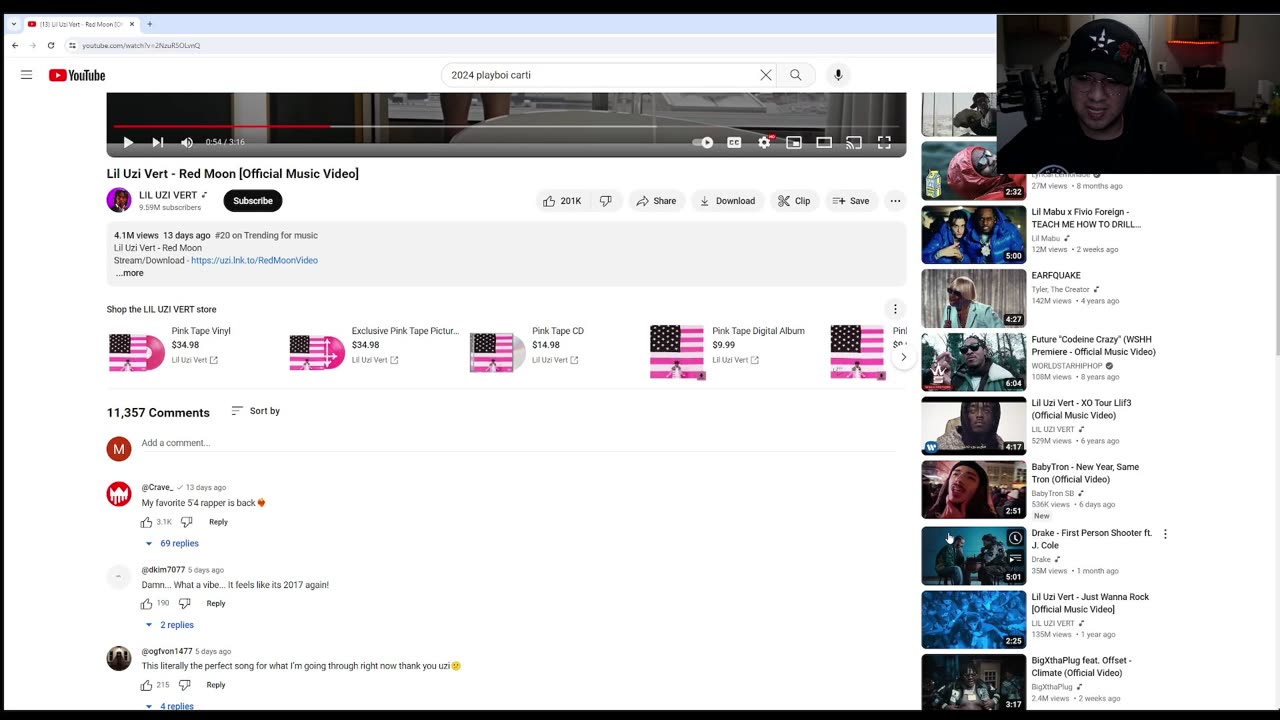Switch to miniplayer mode
1280x720 pixels.
[x=794, y=142]
